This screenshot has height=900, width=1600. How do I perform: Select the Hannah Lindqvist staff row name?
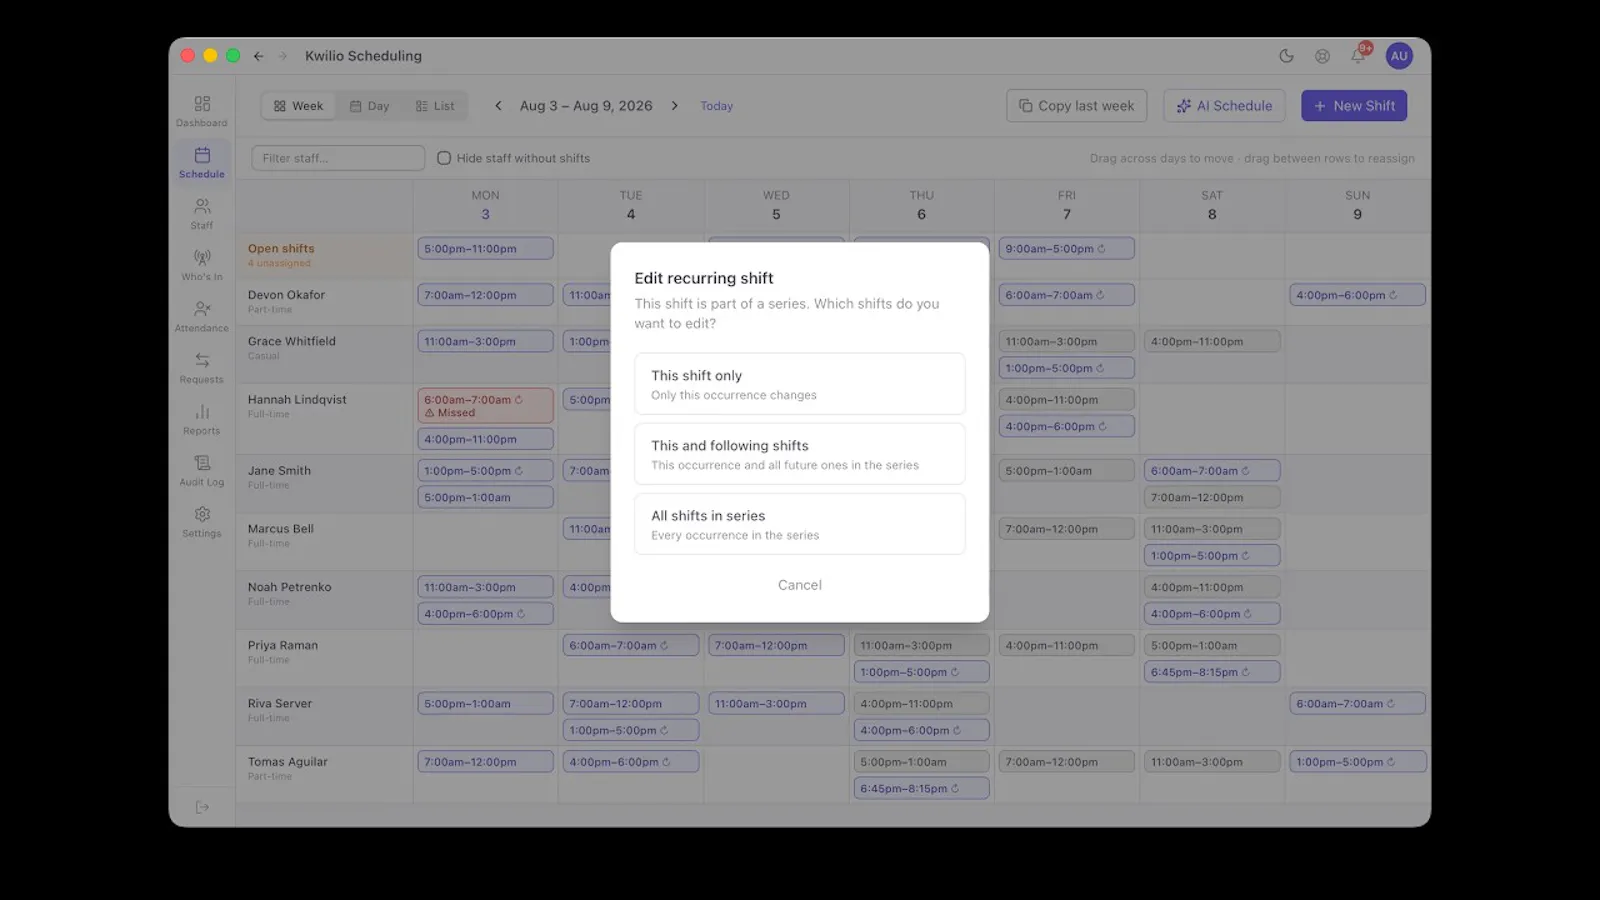click(x=297, y=400)
